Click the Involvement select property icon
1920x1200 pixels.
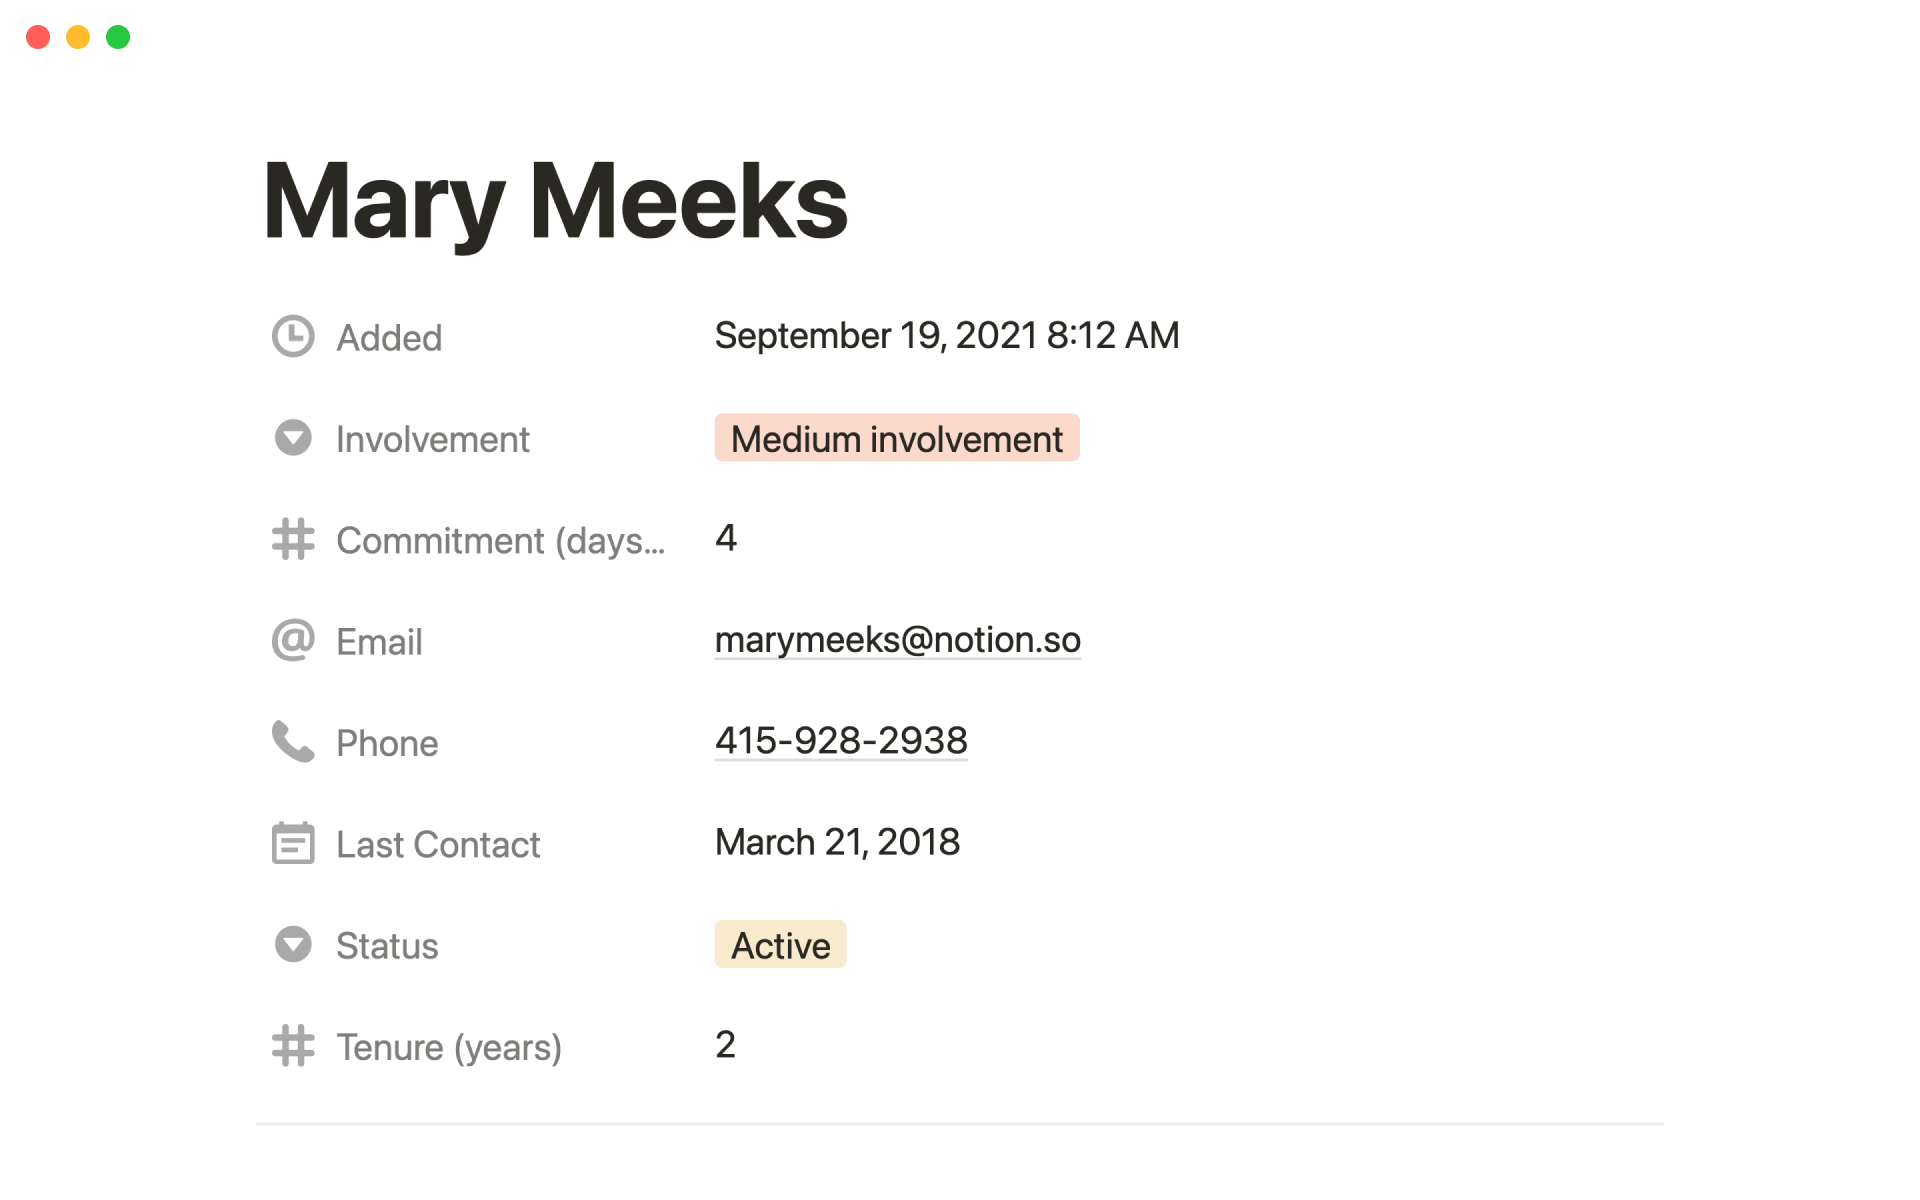[293, 438]
